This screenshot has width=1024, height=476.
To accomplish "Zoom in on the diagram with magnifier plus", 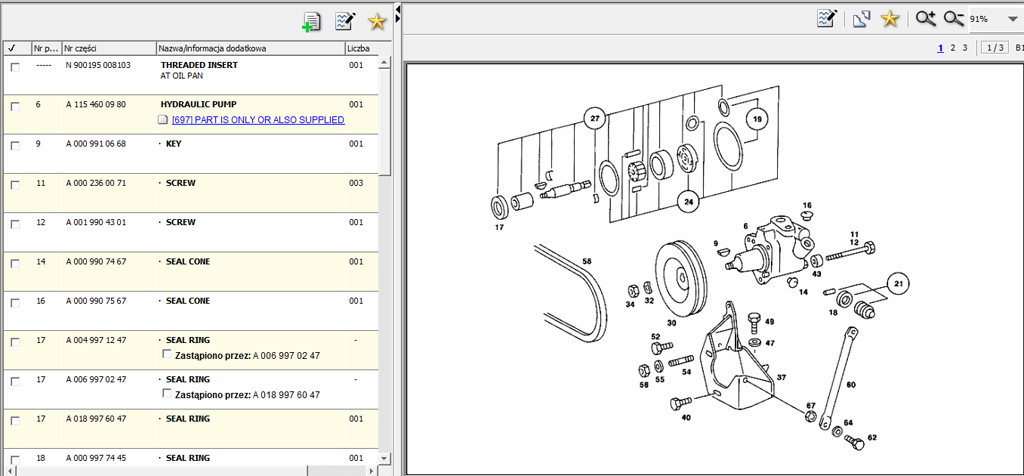I will pyautogui.click(x=925, y=19).
